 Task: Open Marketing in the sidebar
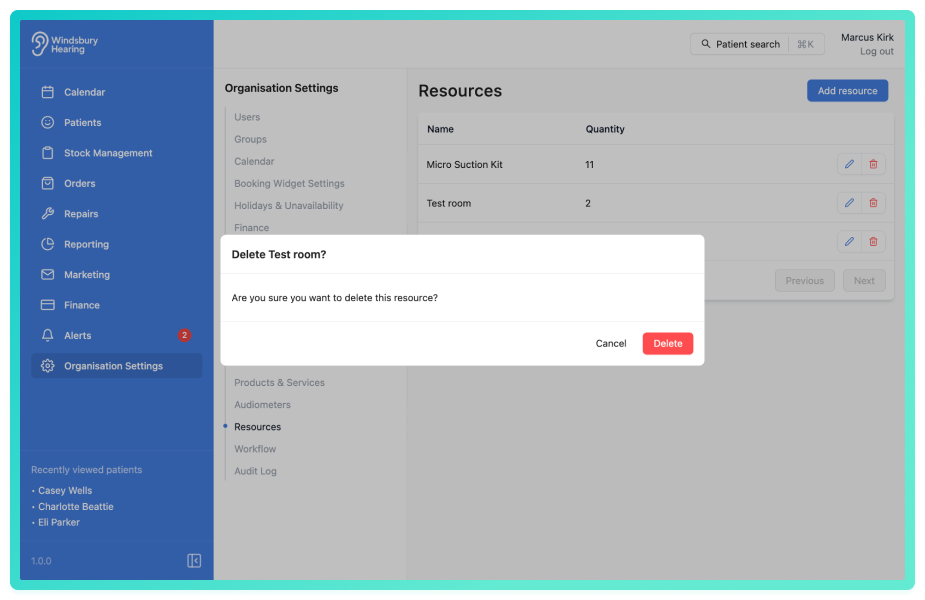click(x=116, y=274)
